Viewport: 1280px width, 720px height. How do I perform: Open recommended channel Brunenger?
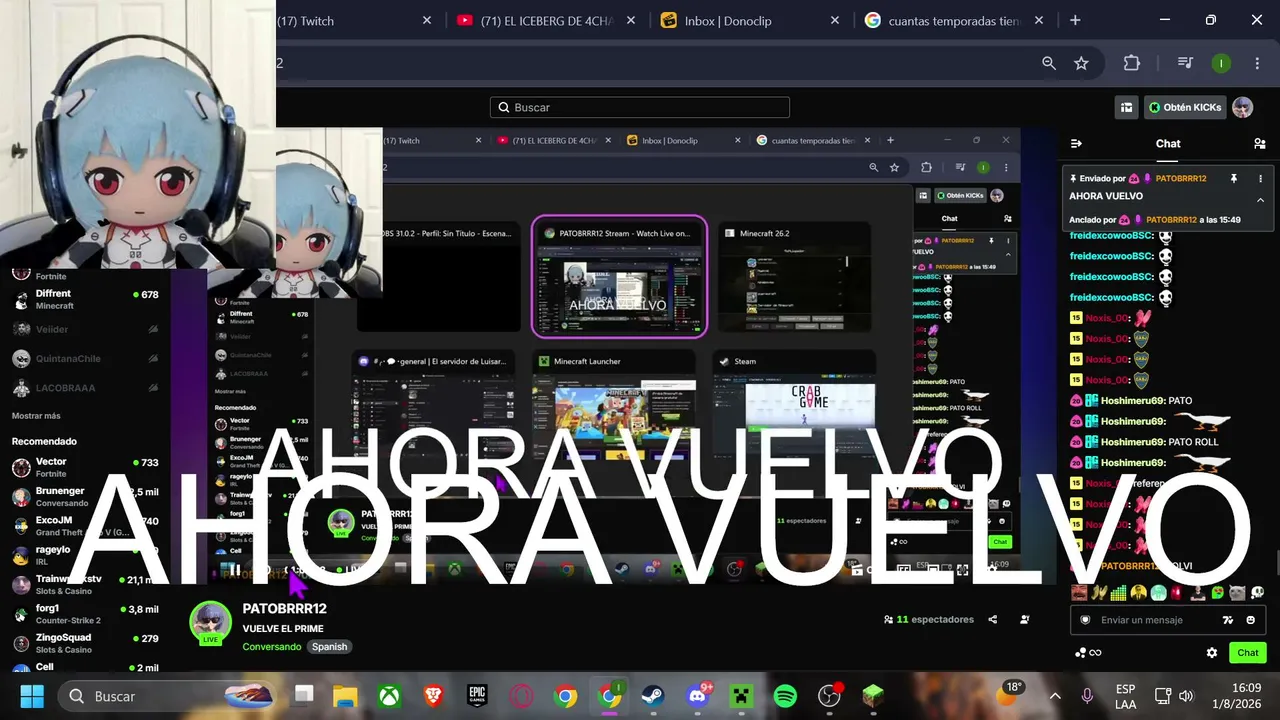coord(85,496)
